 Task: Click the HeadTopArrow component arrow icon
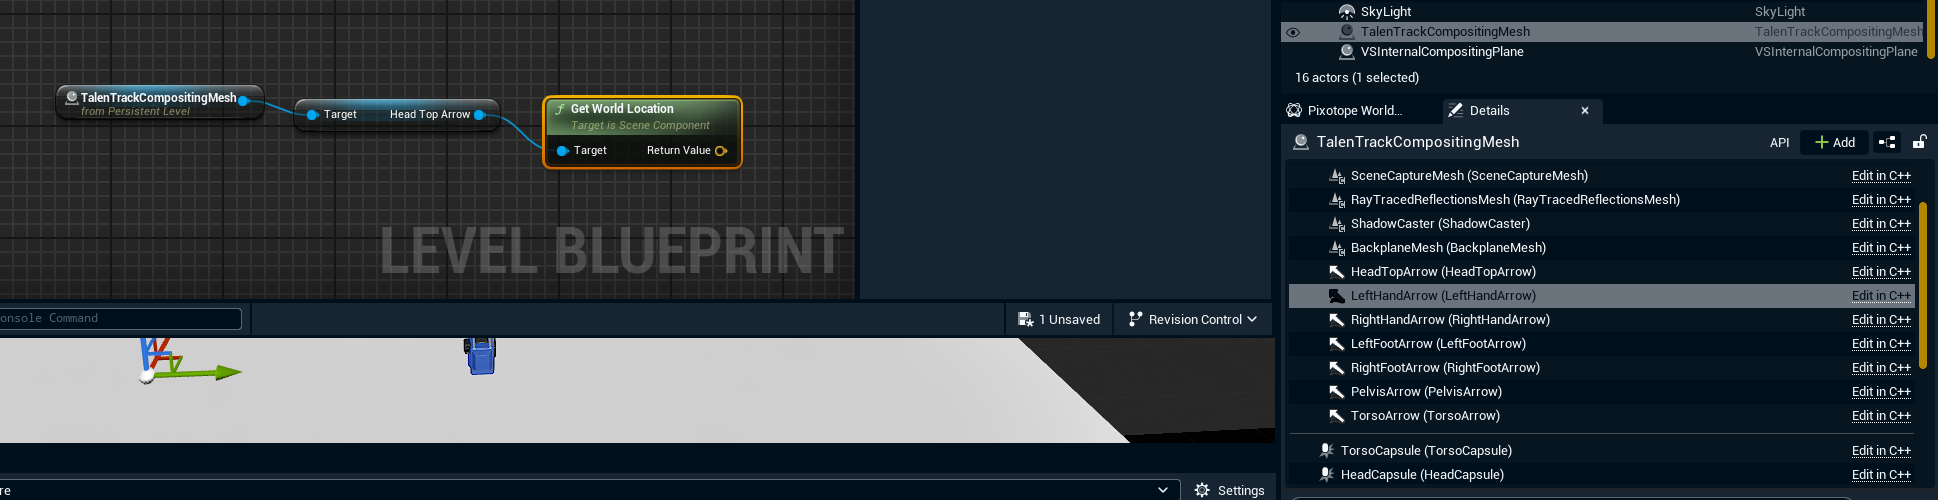[1336, 272]
